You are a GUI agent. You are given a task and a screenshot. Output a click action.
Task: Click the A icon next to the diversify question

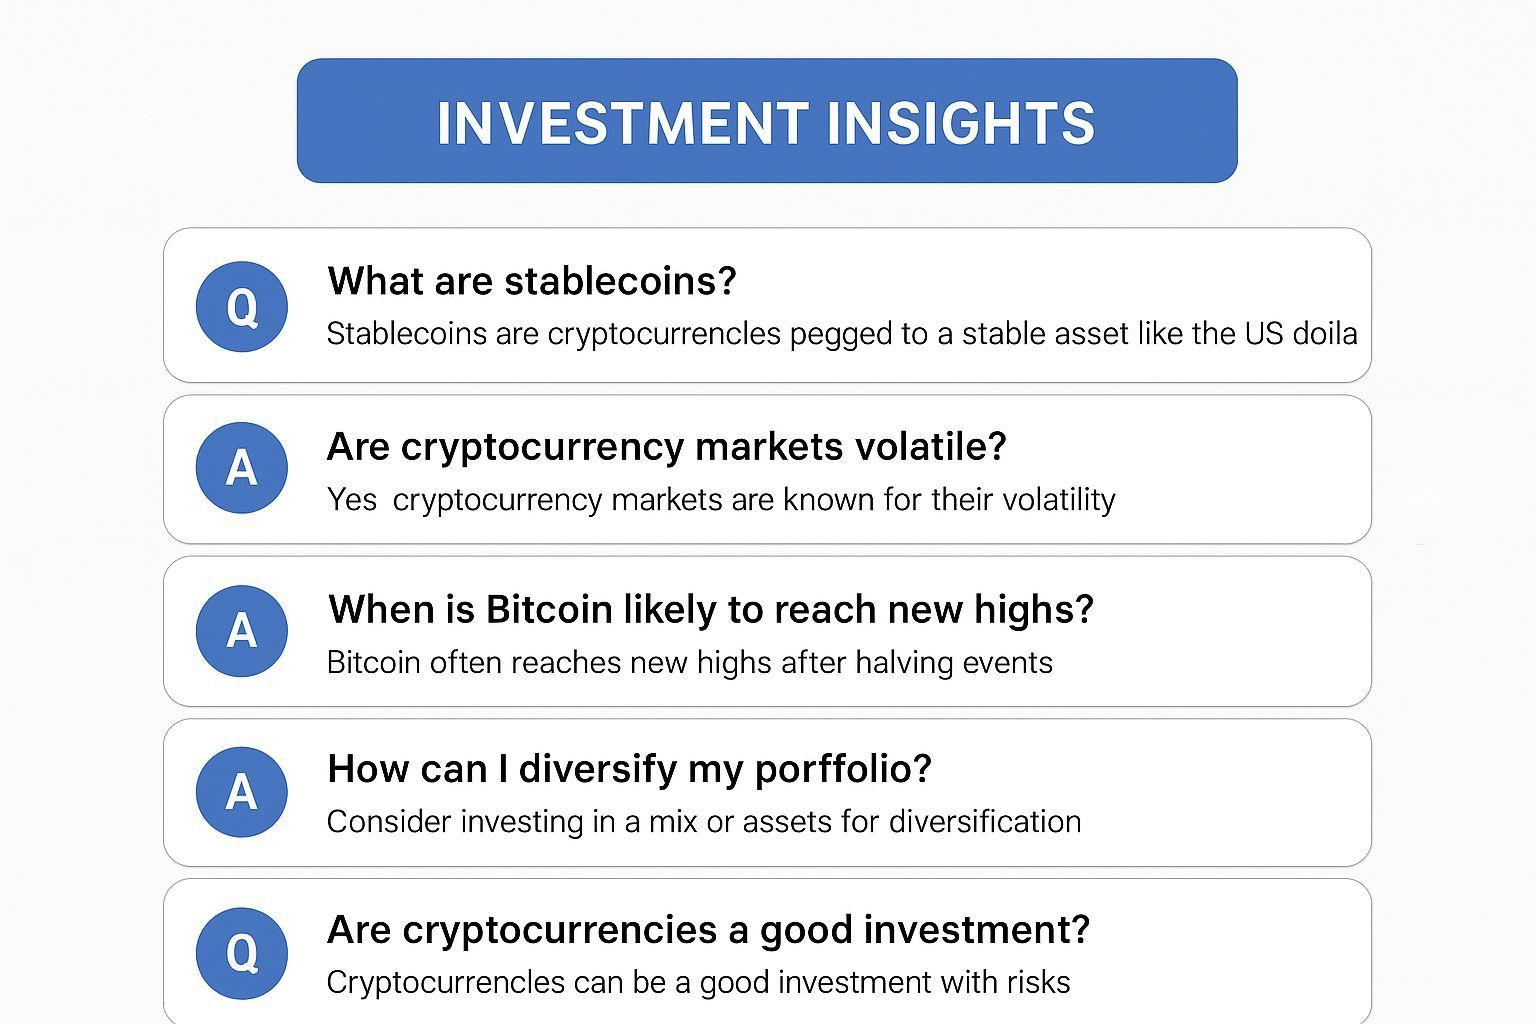241,792
